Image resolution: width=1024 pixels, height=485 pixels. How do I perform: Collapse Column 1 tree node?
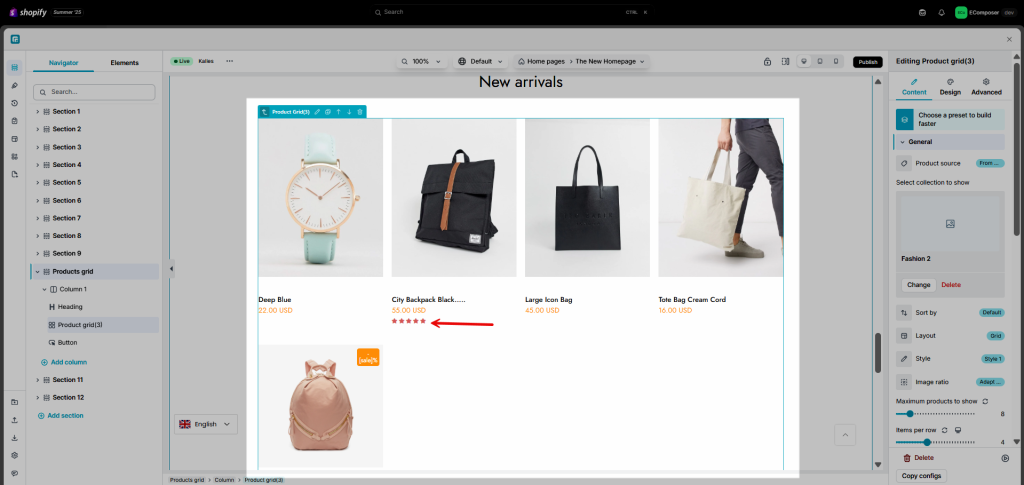tap(44, 289)
